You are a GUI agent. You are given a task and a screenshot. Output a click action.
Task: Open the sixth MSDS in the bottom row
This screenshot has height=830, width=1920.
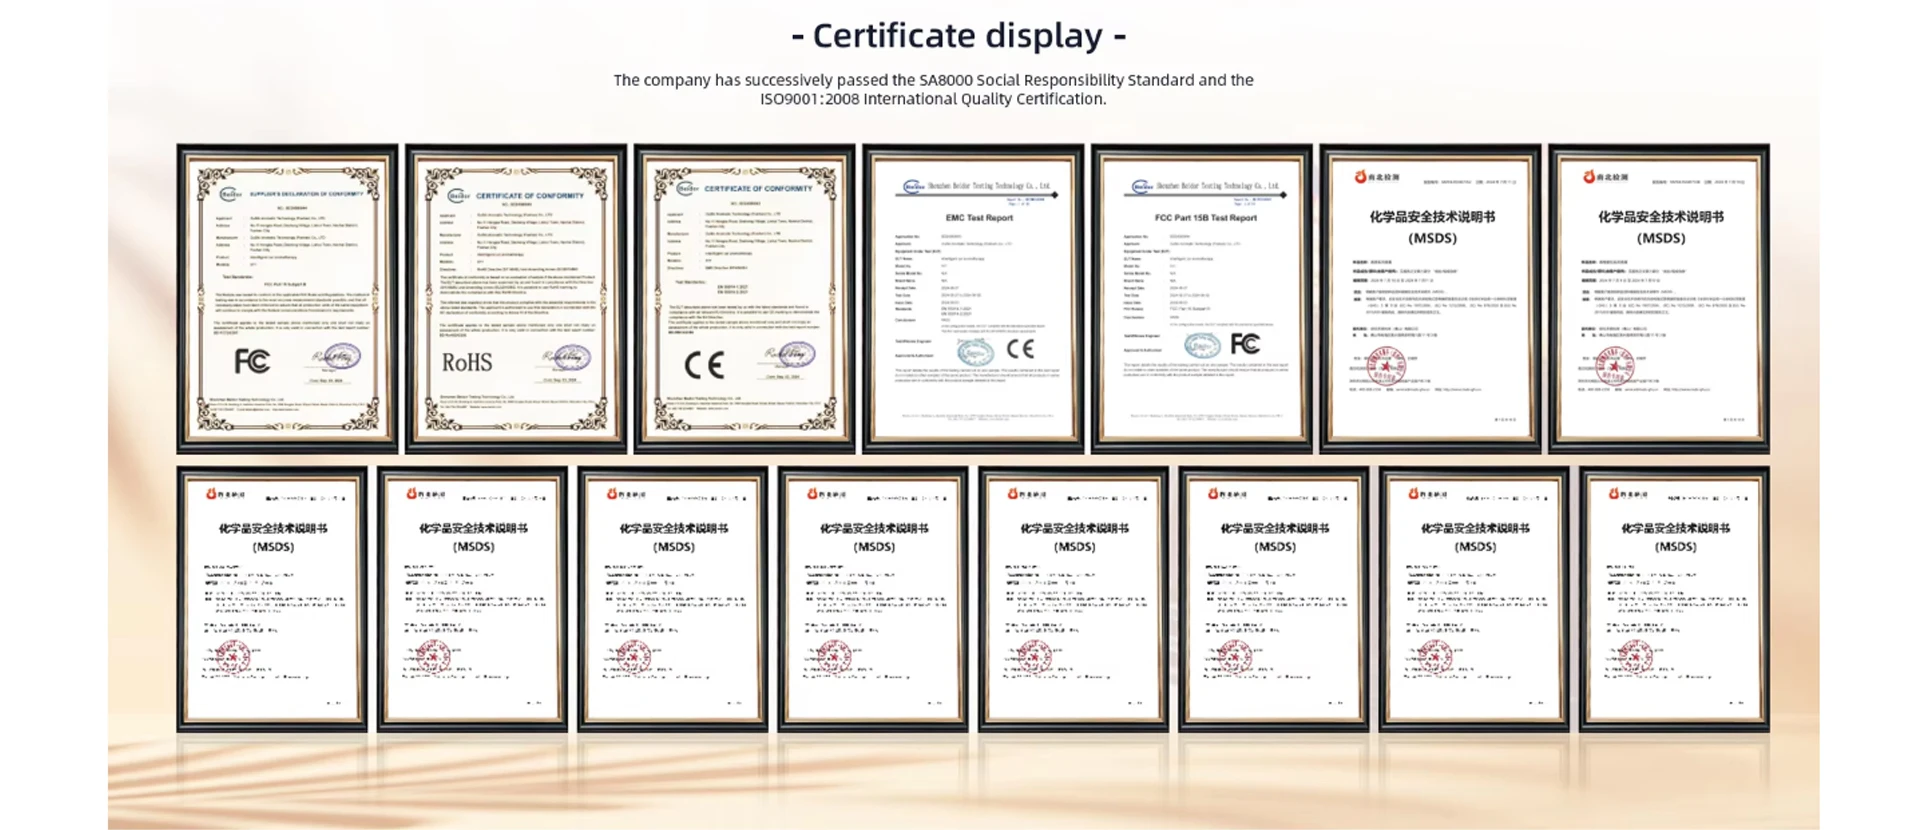pyautogui.click(x=1273, y=600)
